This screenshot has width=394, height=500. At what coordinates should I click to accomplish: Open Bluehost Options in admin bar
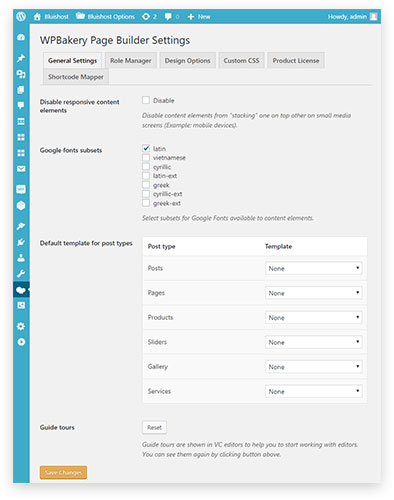105,16
